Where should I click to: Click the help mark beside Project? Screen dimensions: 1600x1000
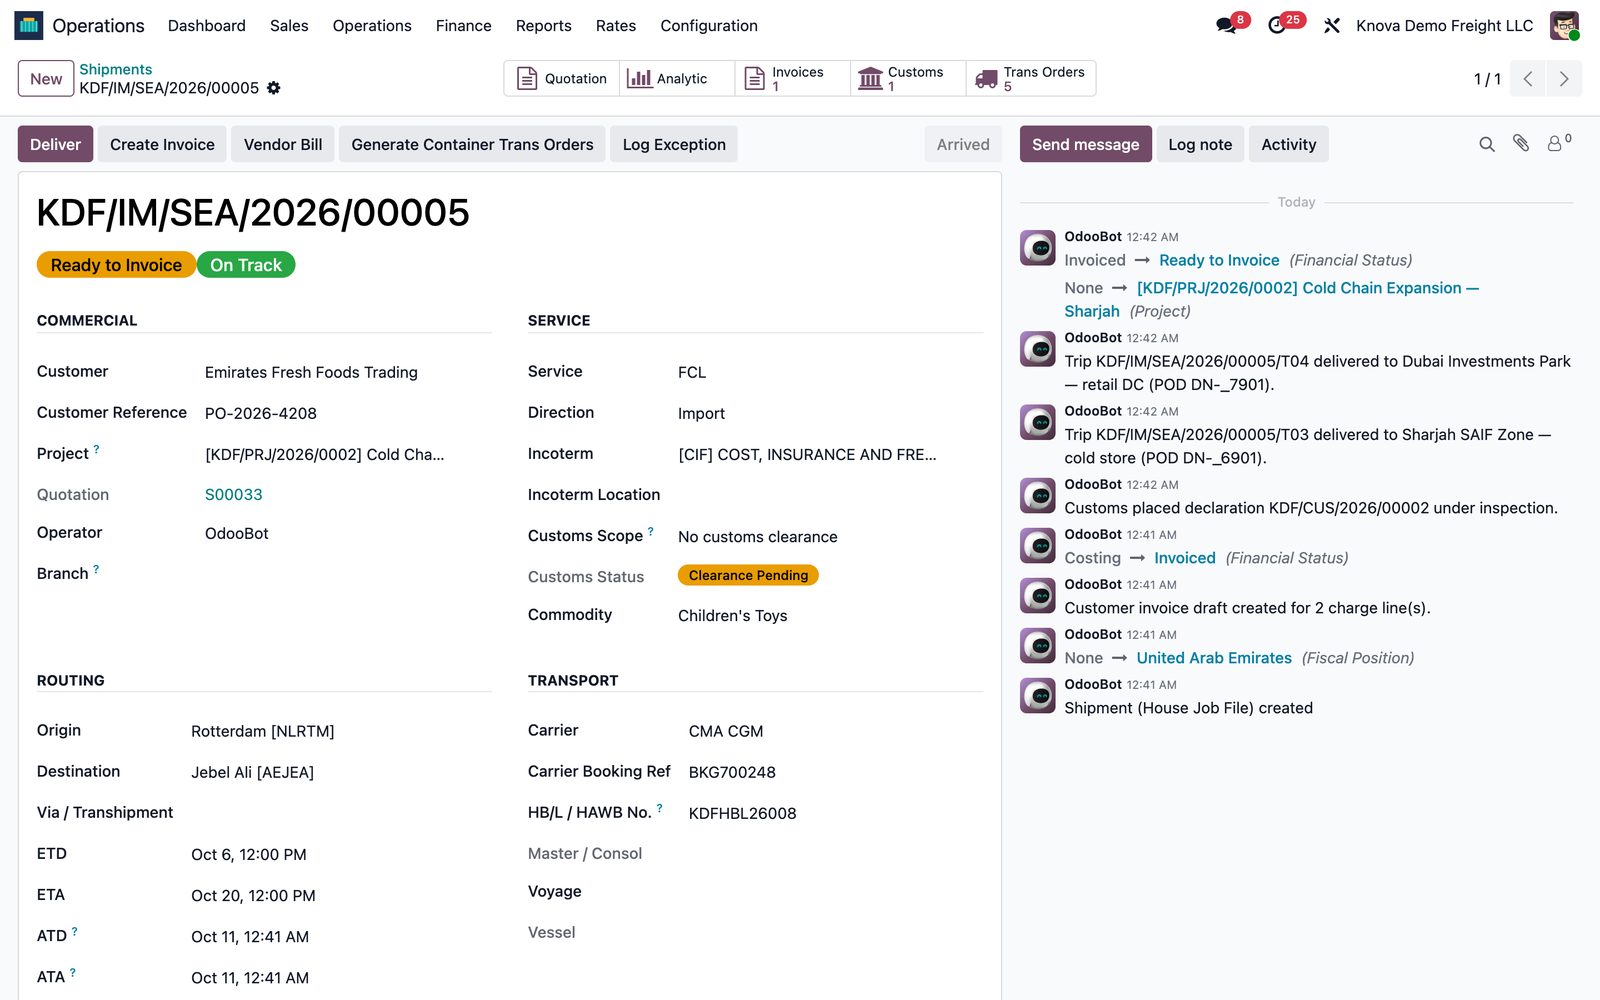(x=96, y=450)
